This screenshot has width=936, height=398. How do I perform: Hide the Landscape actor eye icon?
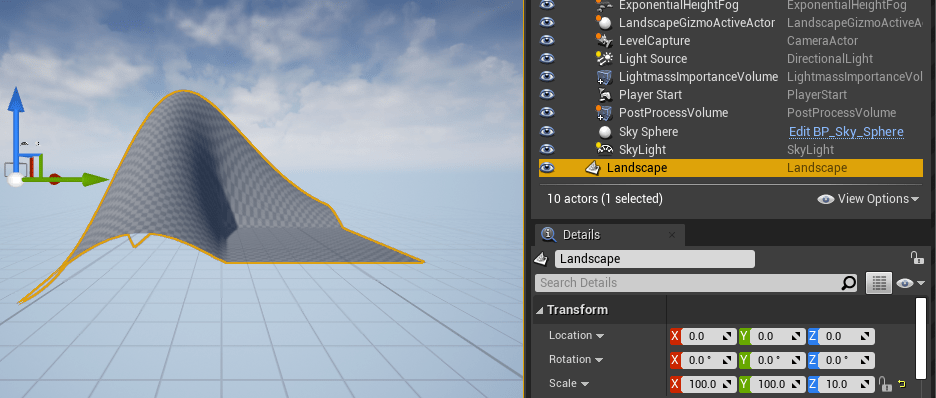[x=547, y=168]
